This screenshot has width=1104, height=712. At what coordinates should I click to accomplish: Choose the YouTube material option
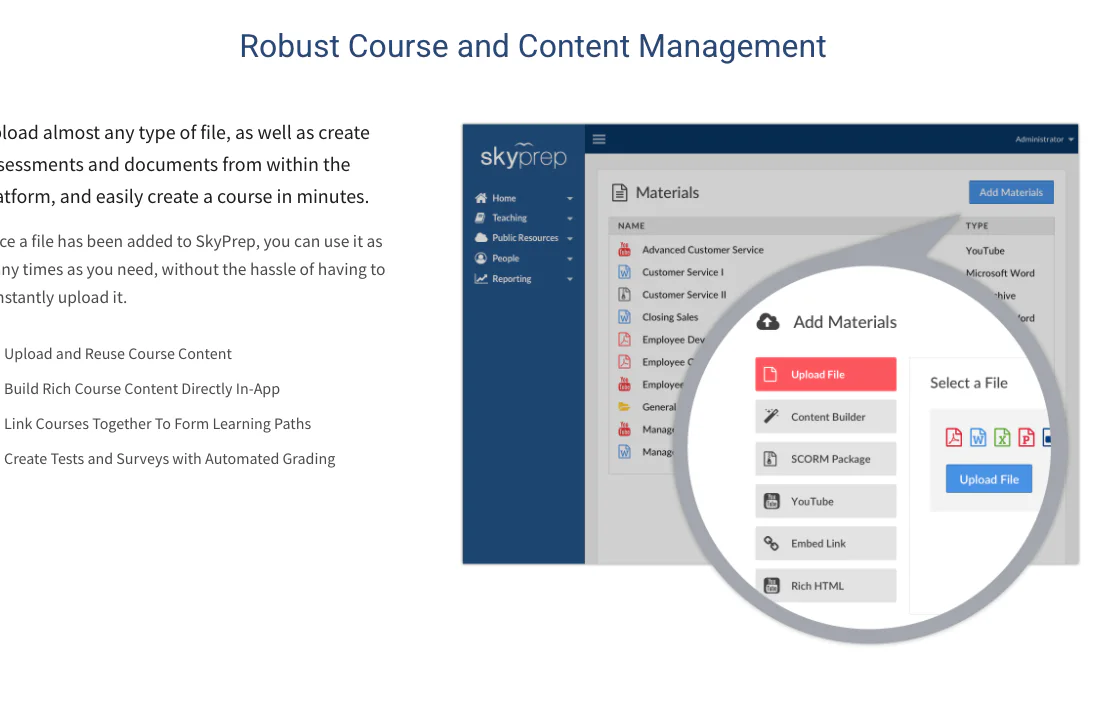point(826,501)
